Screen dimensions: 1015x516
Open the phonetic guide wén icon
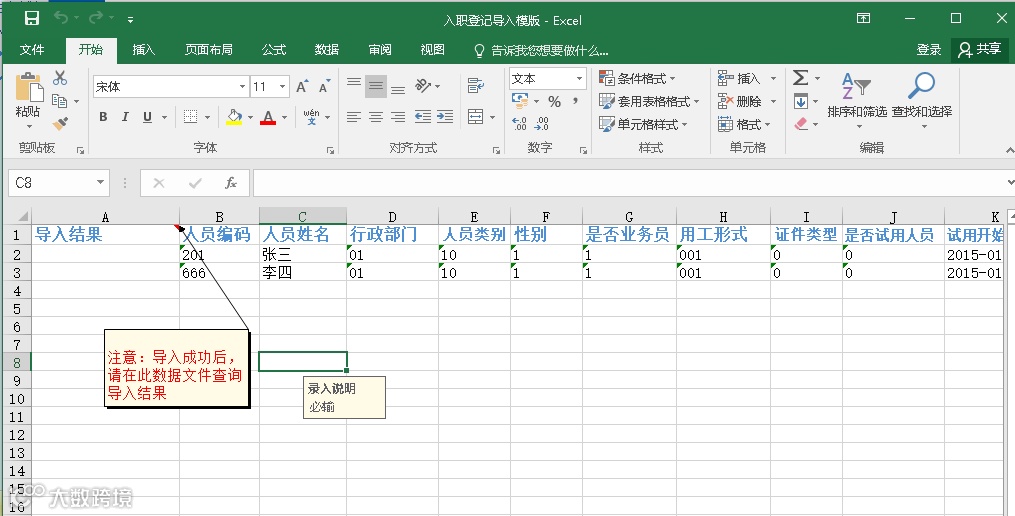coord(311,117)
